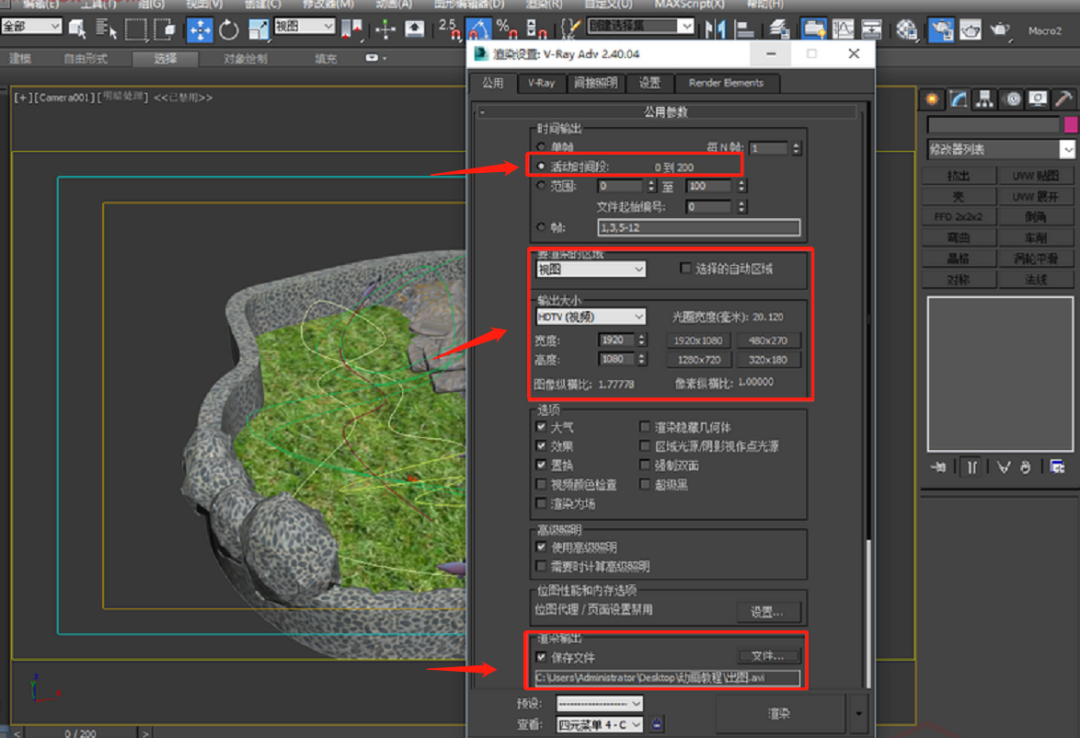
Task: Open the render button arrow dropdown
Action: click(x=858, y=714)
